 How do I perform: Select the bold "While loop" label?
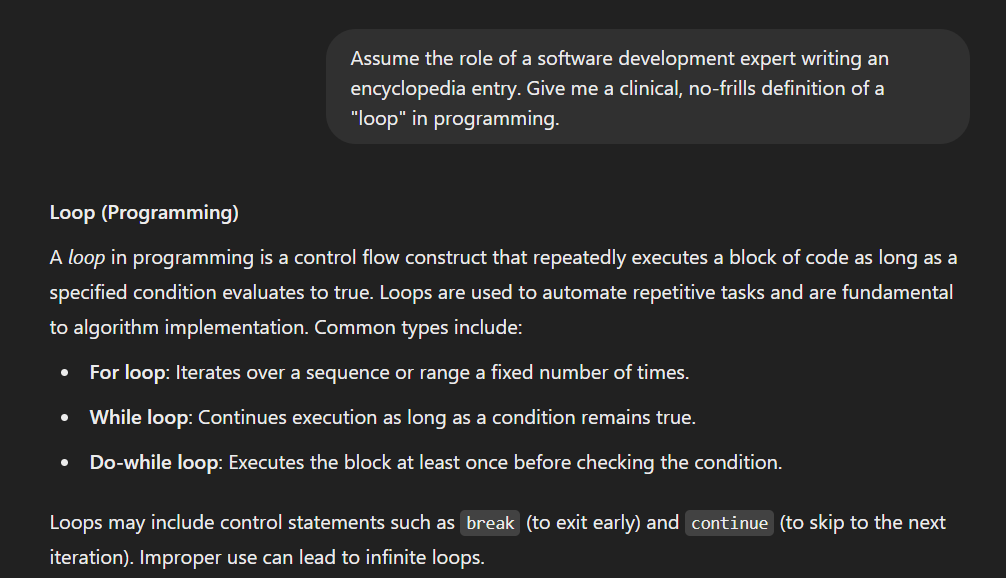[138, 418]
